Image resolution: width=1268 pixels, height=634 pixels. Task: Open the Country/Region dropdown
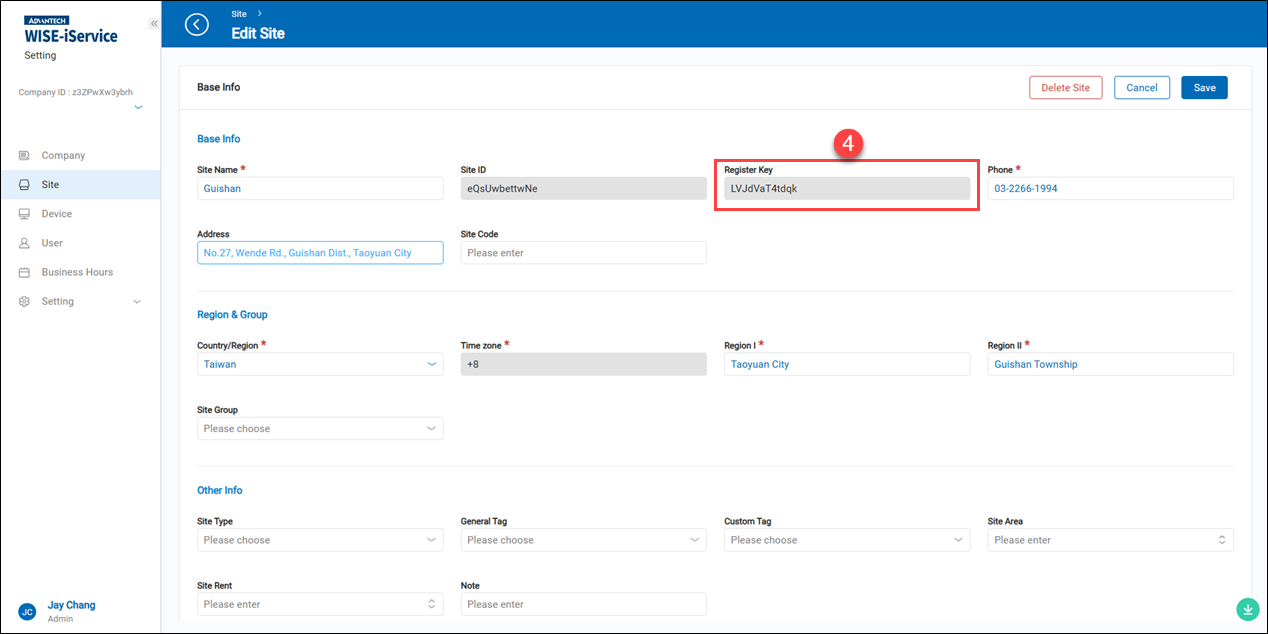click(320, 365)
